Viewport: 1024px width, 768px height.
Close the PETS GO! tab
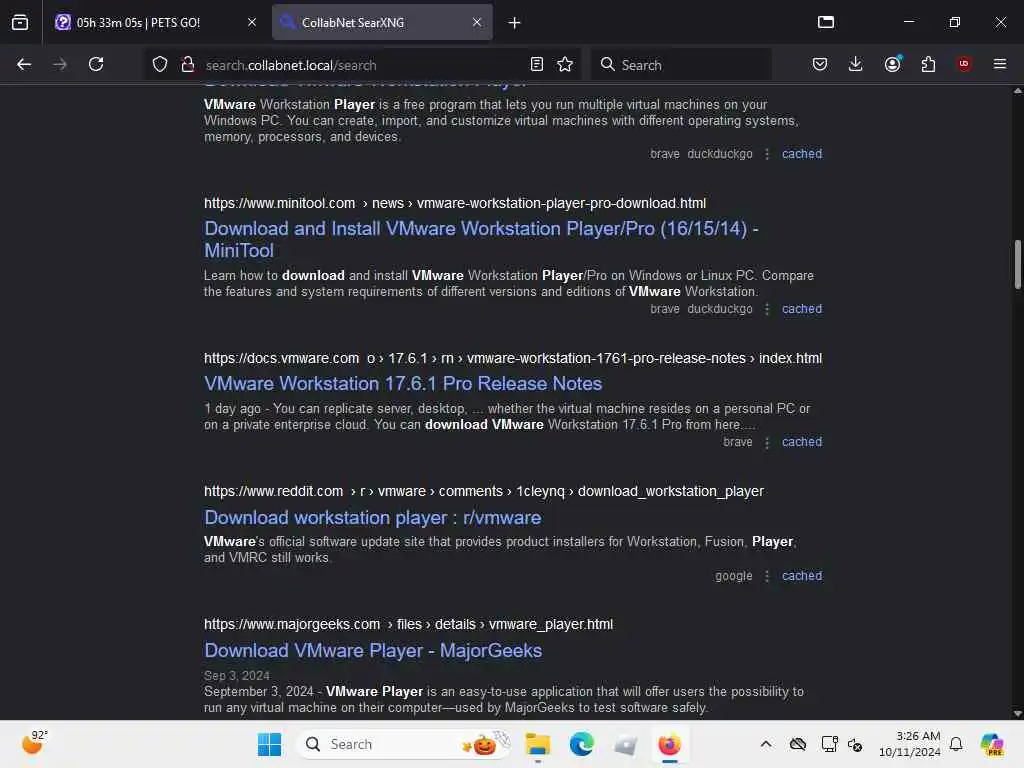(x=251, y=22)
